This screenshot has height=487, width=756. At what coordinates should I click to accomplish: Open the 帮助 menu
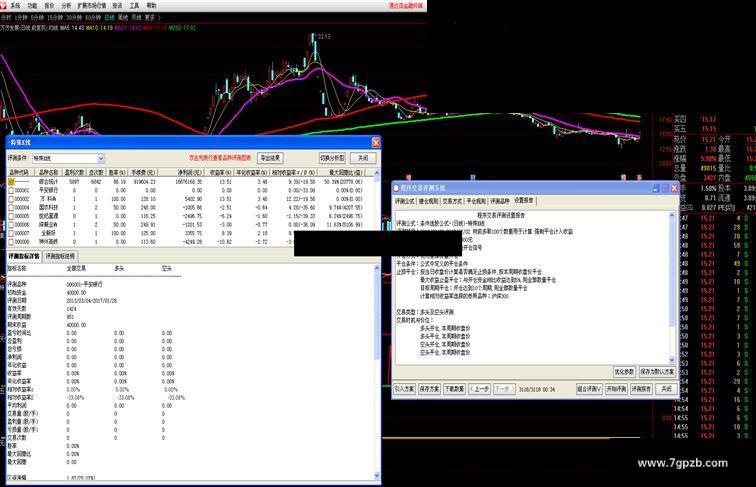click(151, 6)
